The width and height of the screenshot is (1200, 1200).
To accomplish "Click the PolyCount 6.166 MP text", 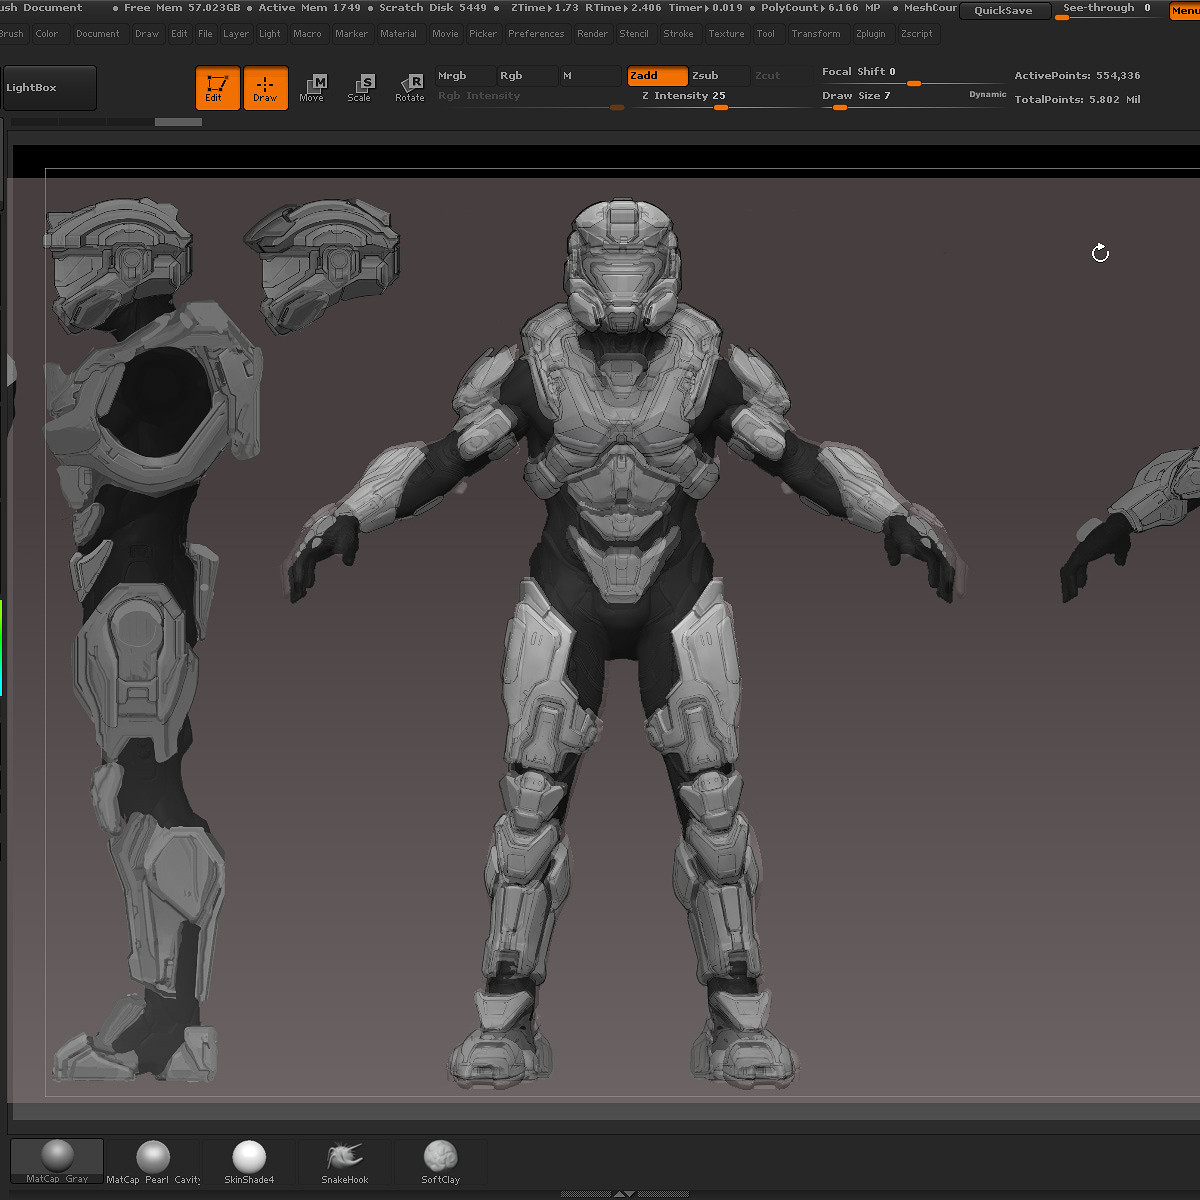I will click(820, 8).
